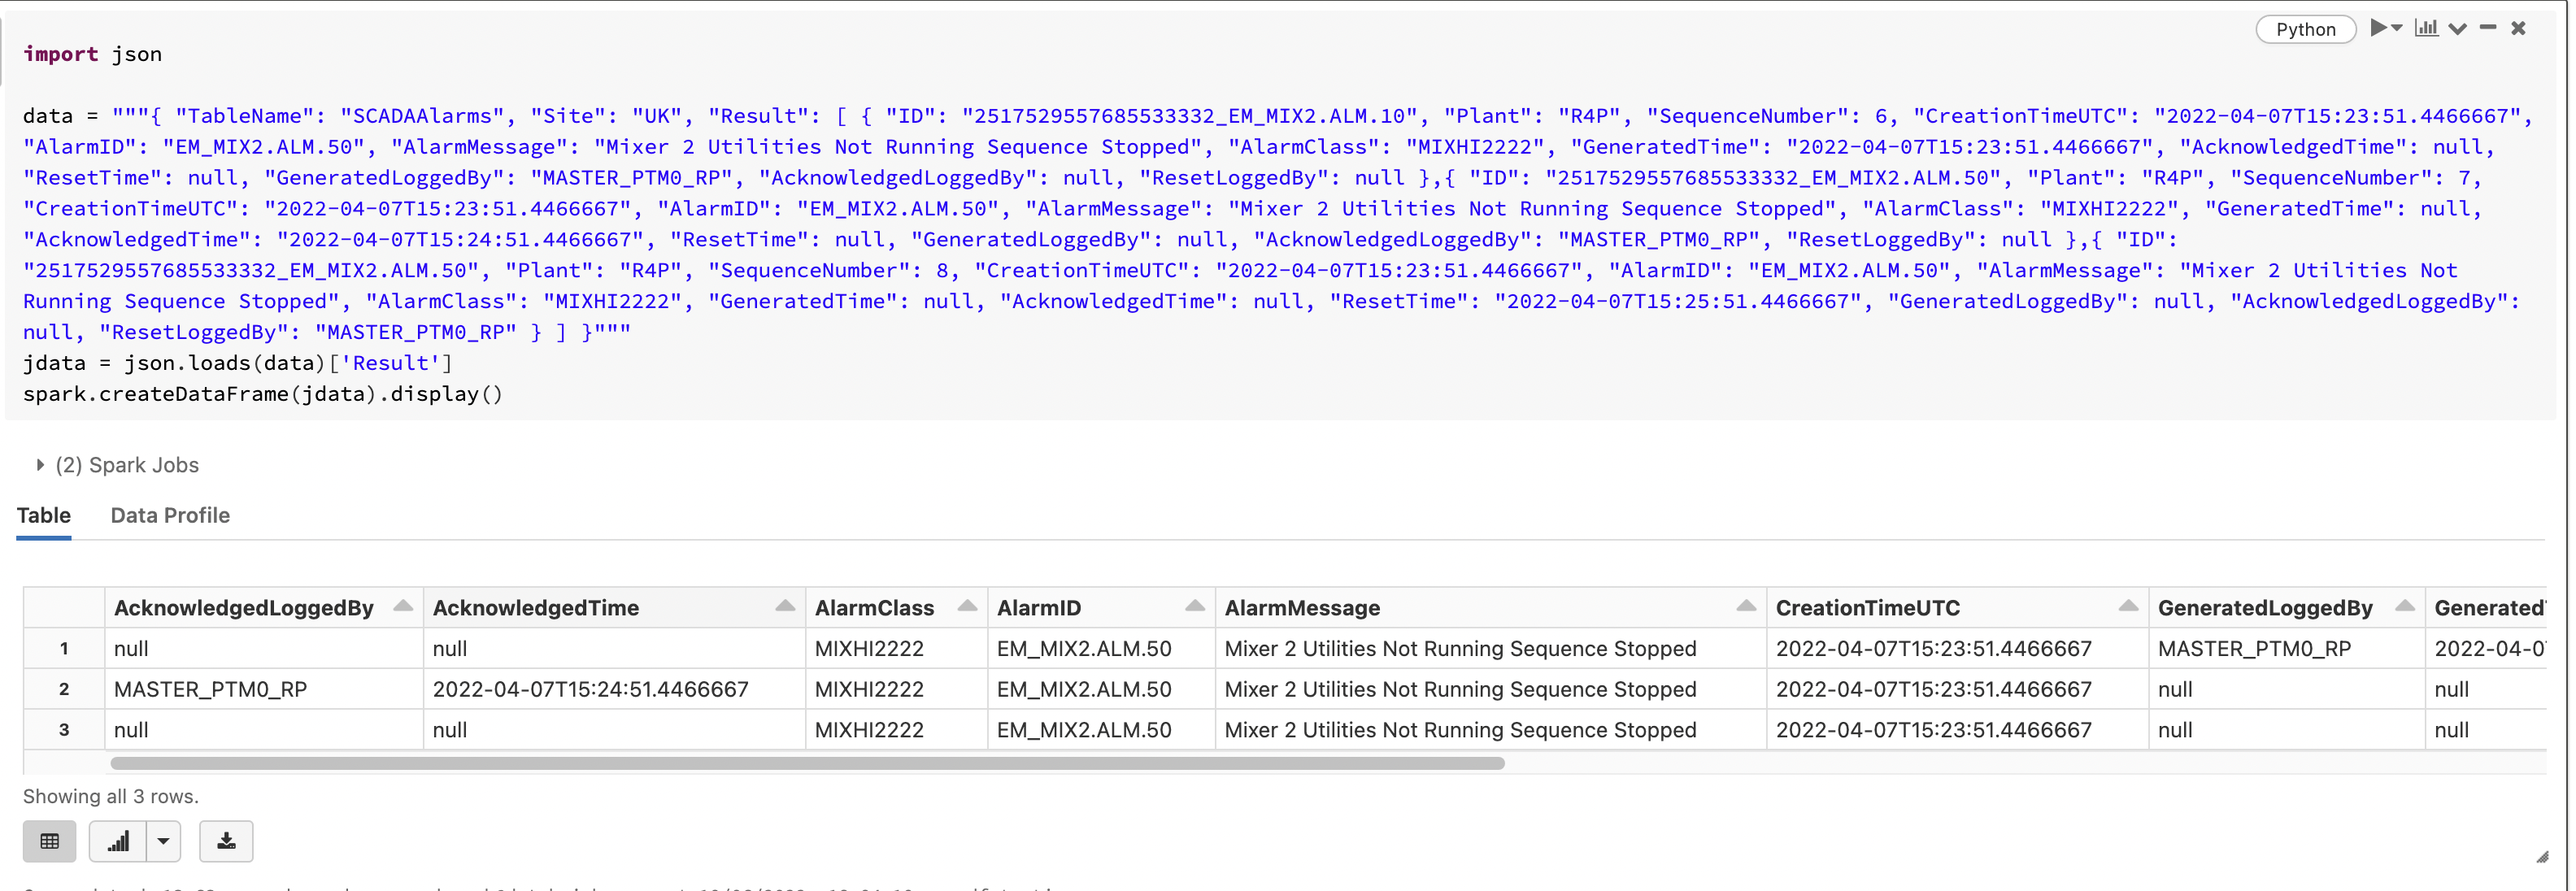Expand the (2) Spark Jobs section
The height and width of the screenshot is (891, 2576).
pyautogui.click(x=40, y=465)
